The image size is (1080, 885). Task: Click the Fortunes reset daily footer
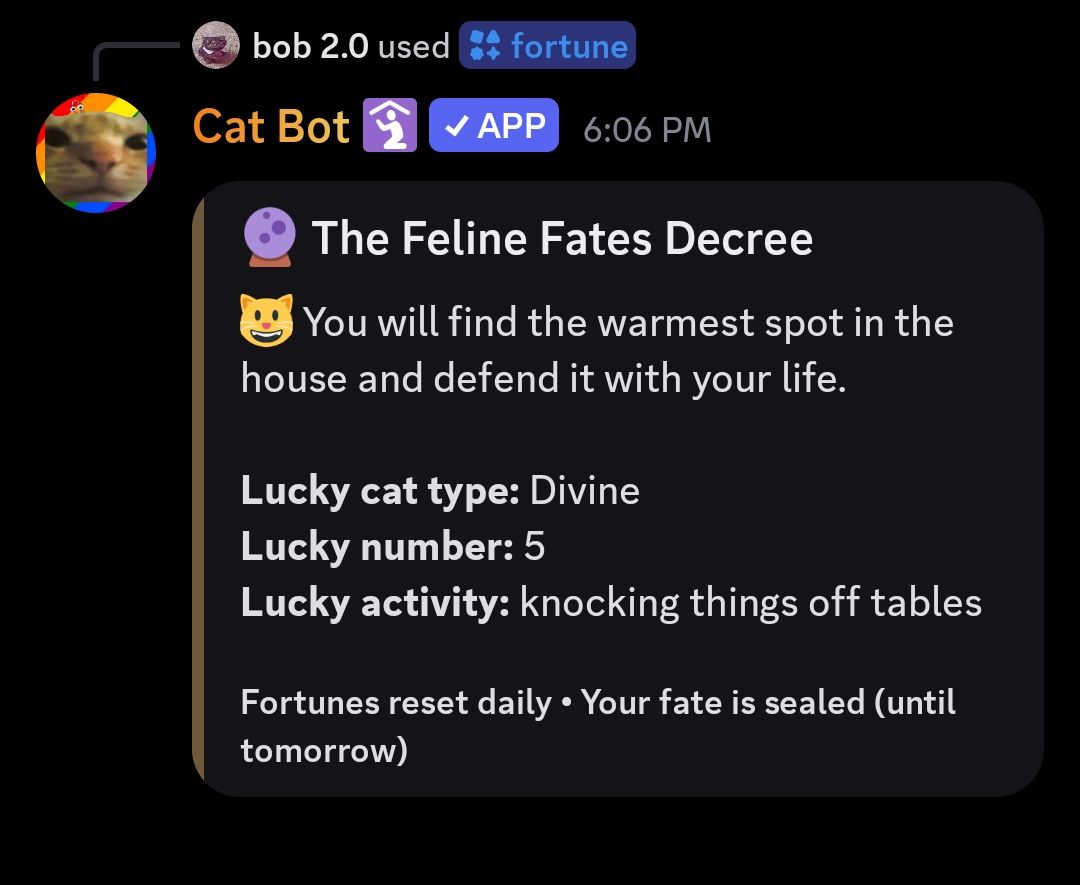click(x=598, y=726)
